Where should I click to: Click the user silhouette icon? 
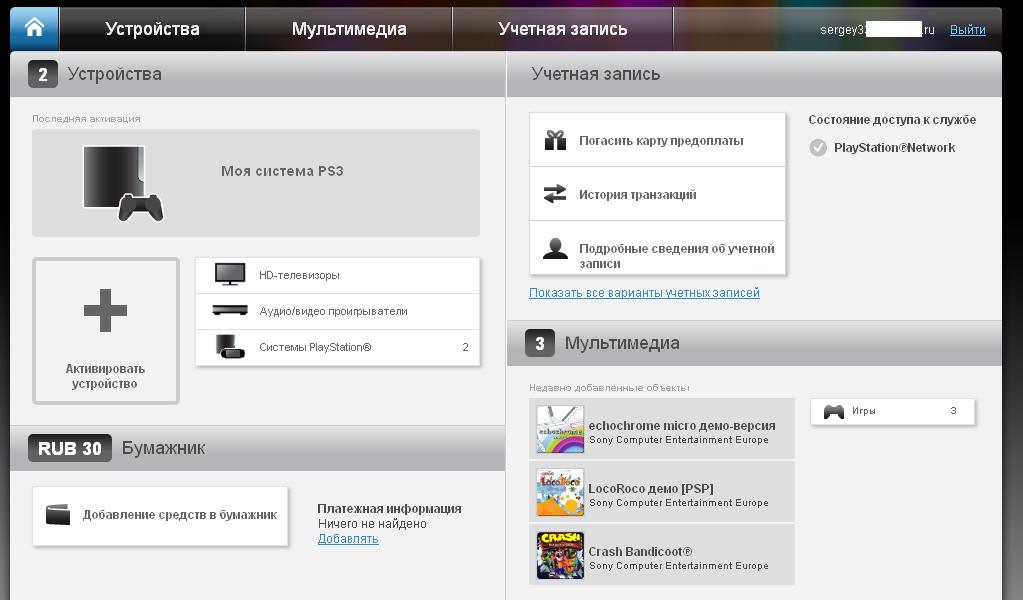[x=555, y=248]
